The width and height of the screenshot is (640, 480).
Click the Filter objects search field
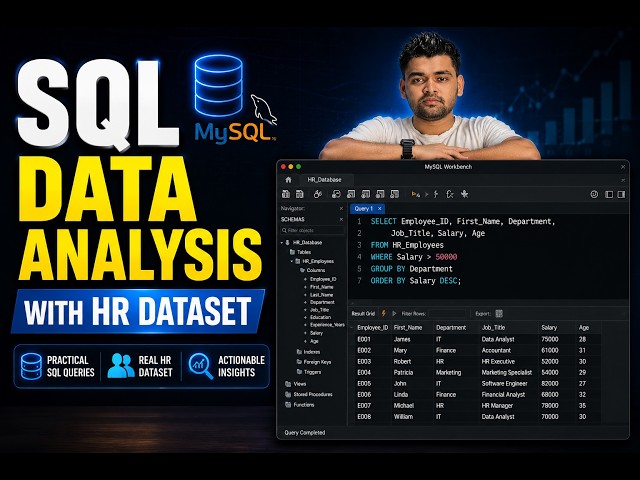point(312,231)
